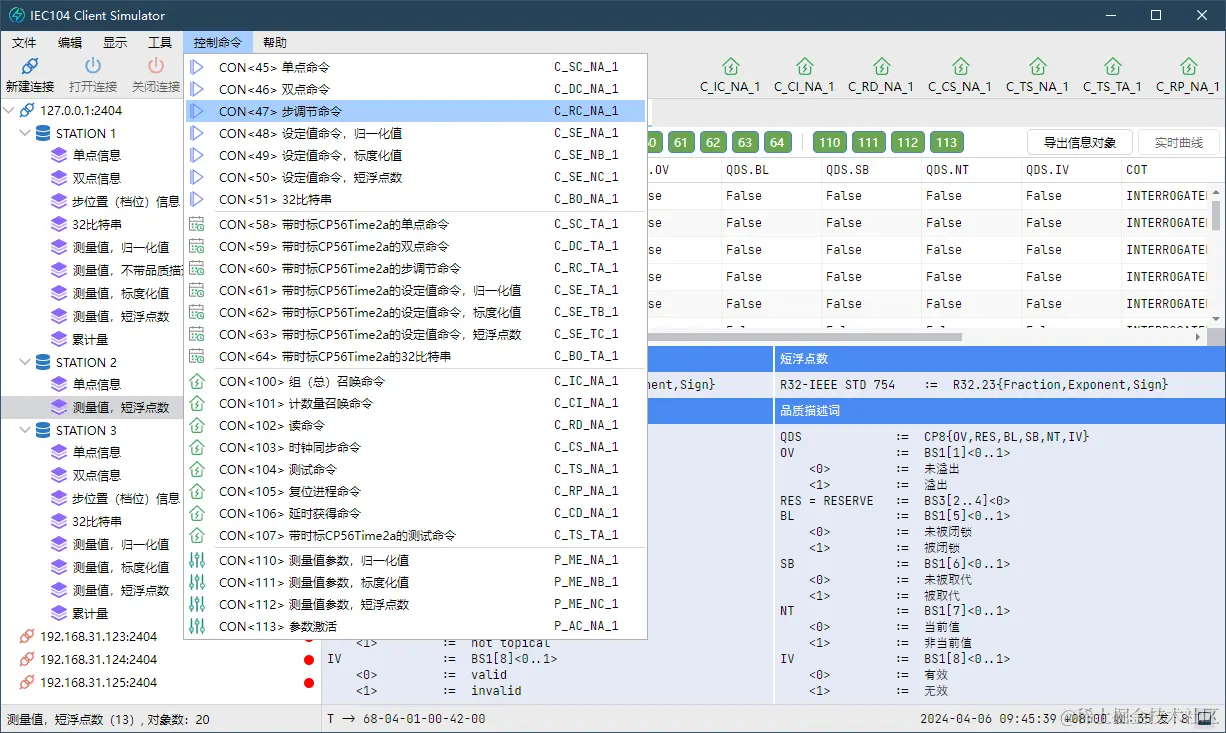Click the calendar icon beside CON<58> command

click(x=197, y=224)
